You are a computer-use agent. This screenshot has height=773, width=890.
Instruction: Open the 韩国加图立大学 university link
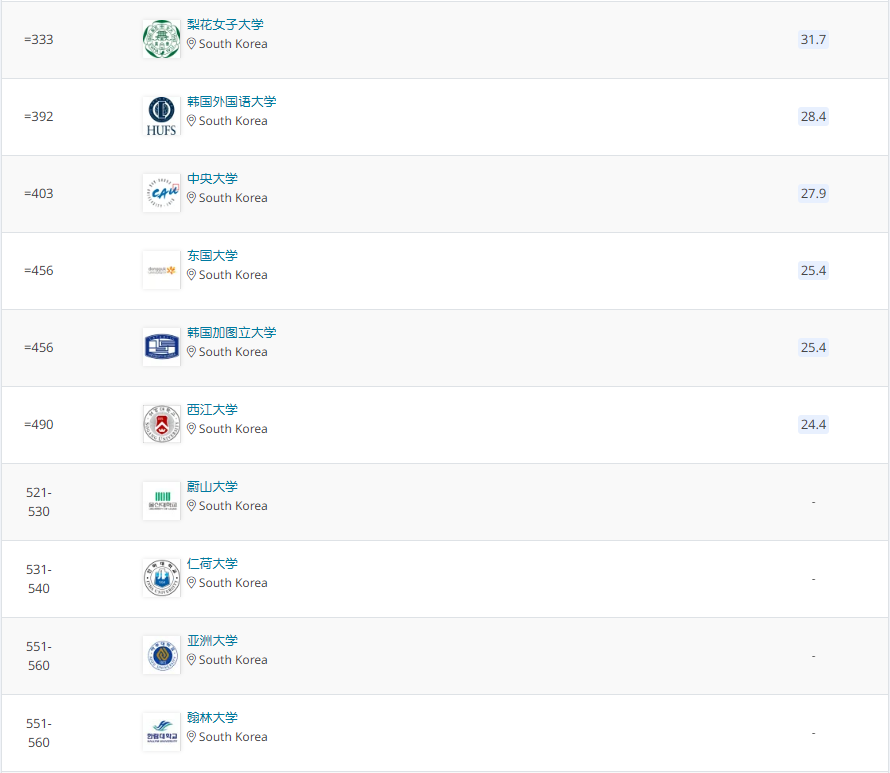point(232,333)
